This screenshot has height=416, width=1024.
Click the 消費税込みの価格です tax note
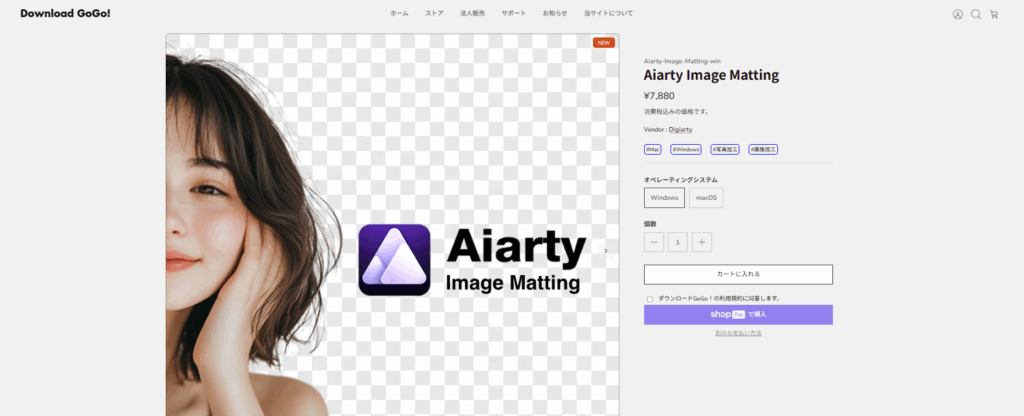677,112
